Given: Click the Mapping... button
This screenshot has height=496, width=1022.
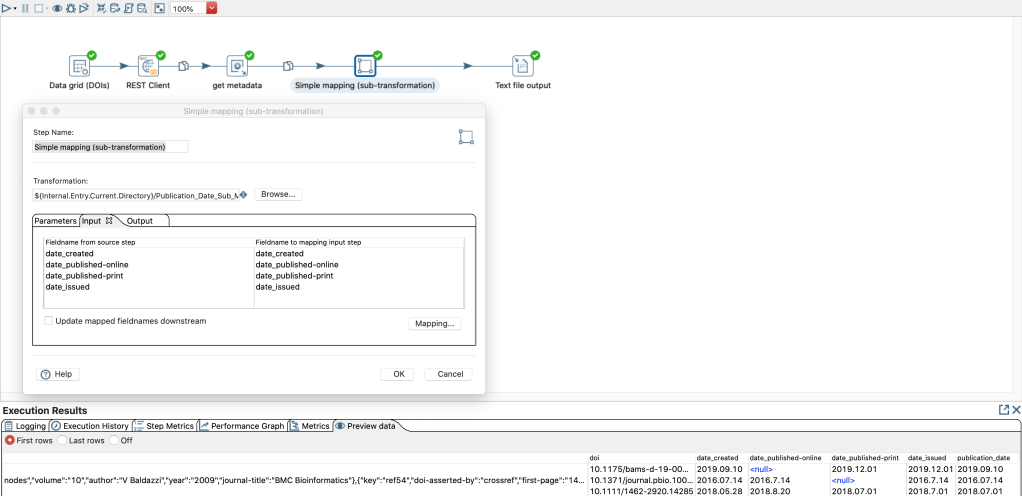Looking at the screenshot, I should click(435, 324).
